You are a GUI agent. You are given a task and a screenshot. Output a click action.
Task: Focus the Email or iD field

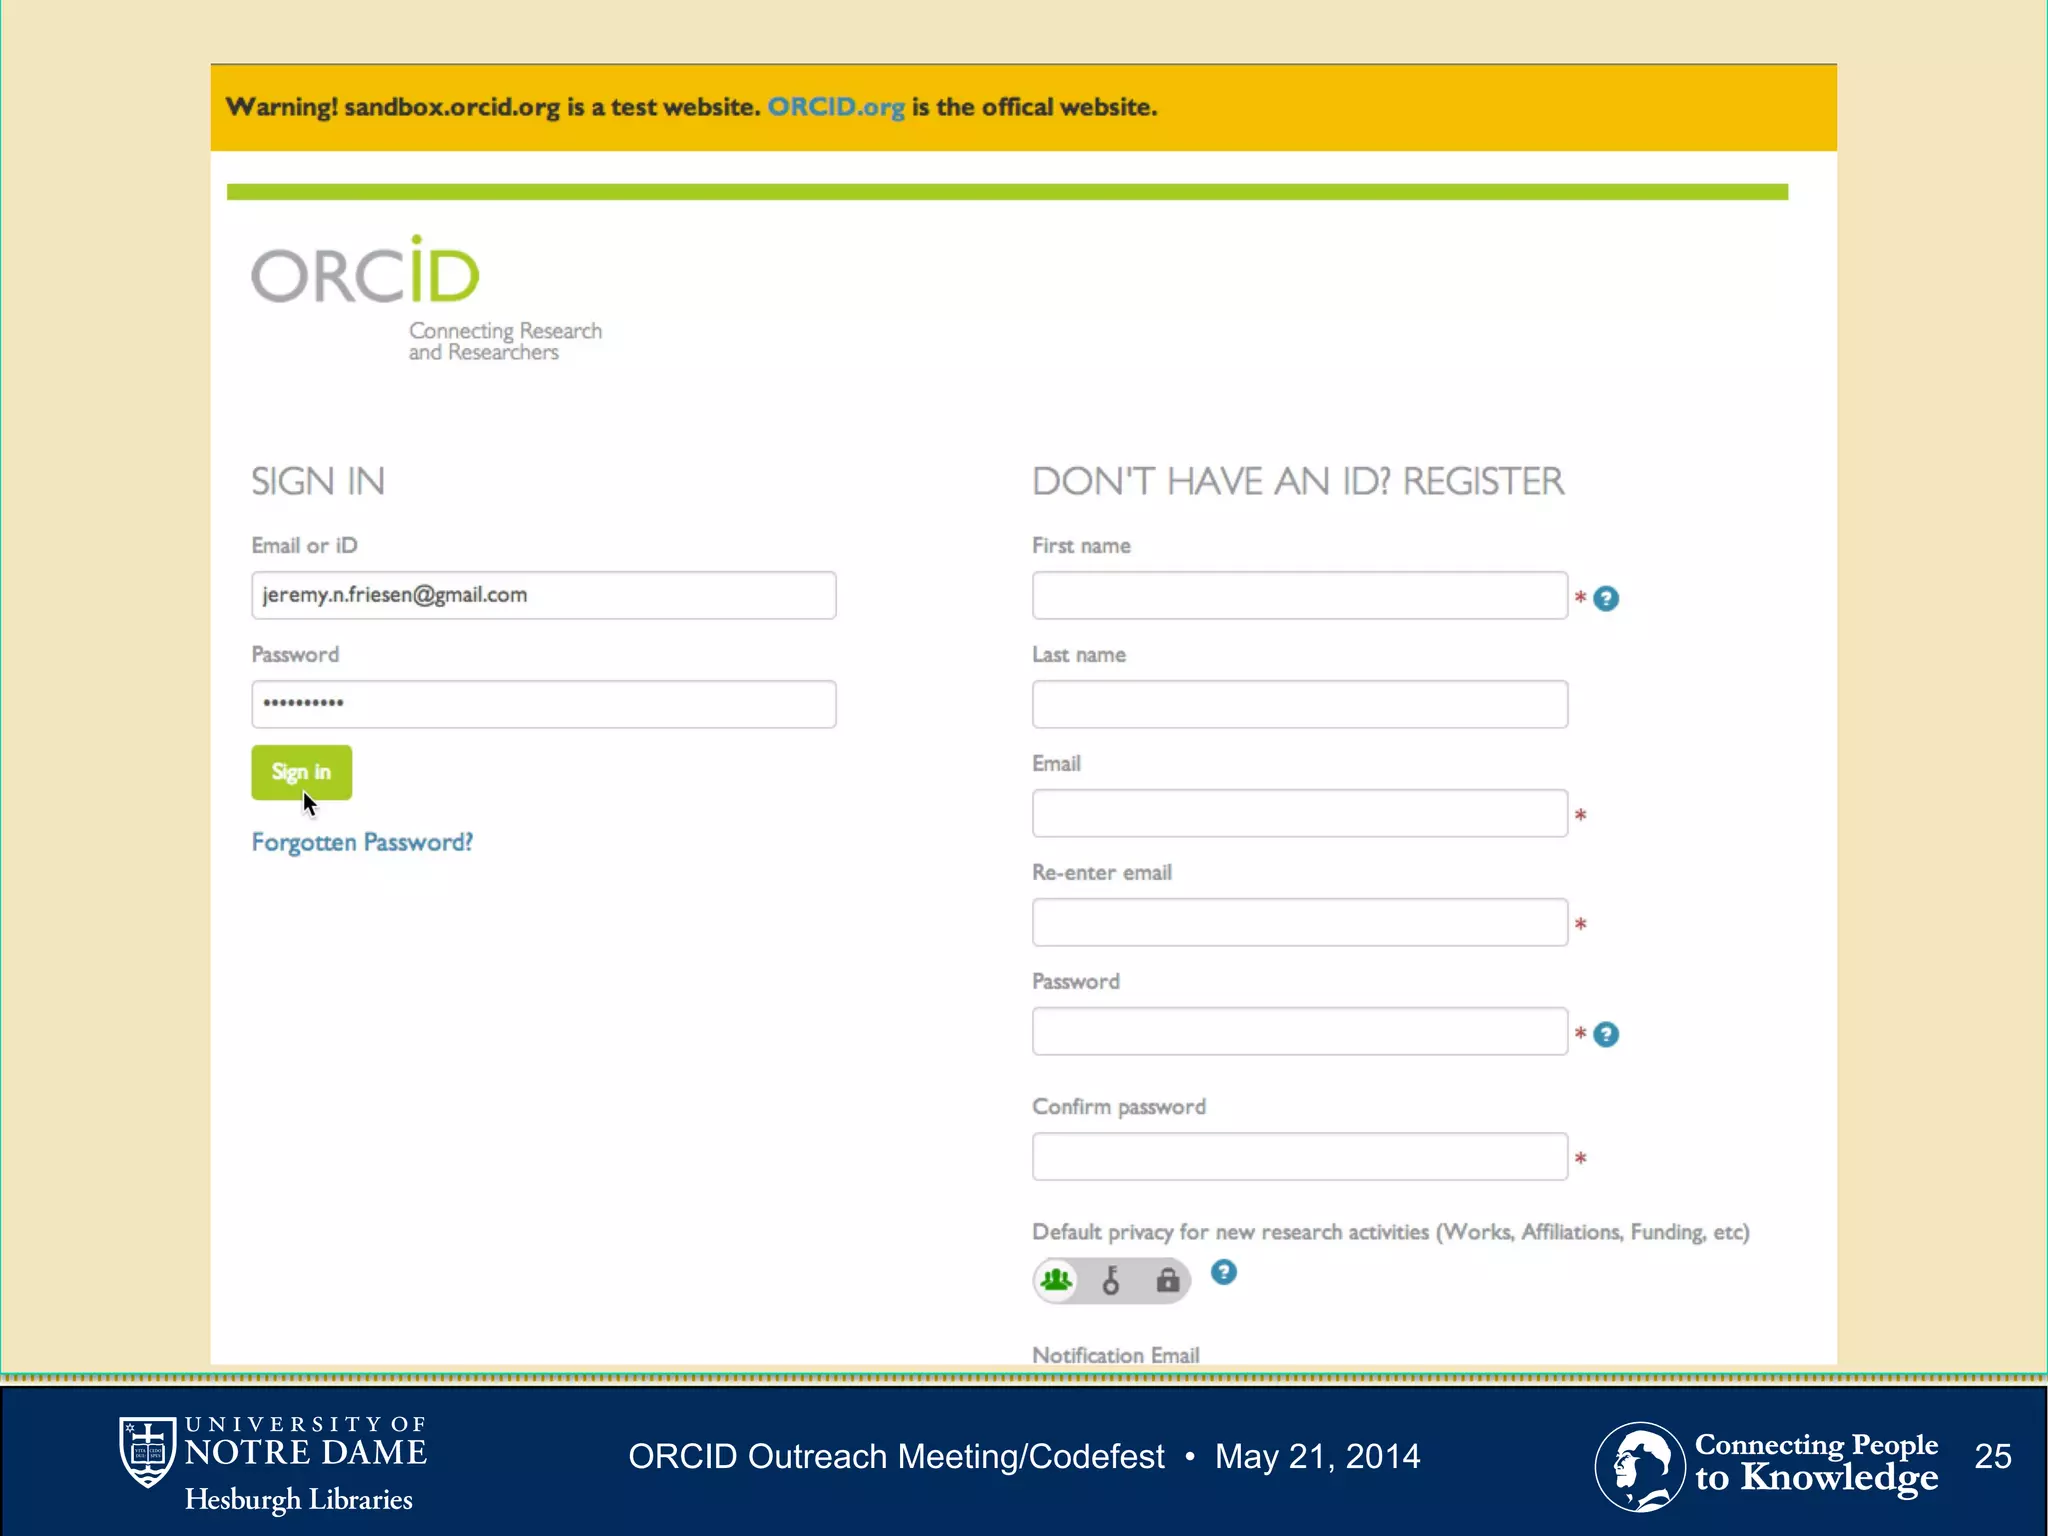(543, 595)
